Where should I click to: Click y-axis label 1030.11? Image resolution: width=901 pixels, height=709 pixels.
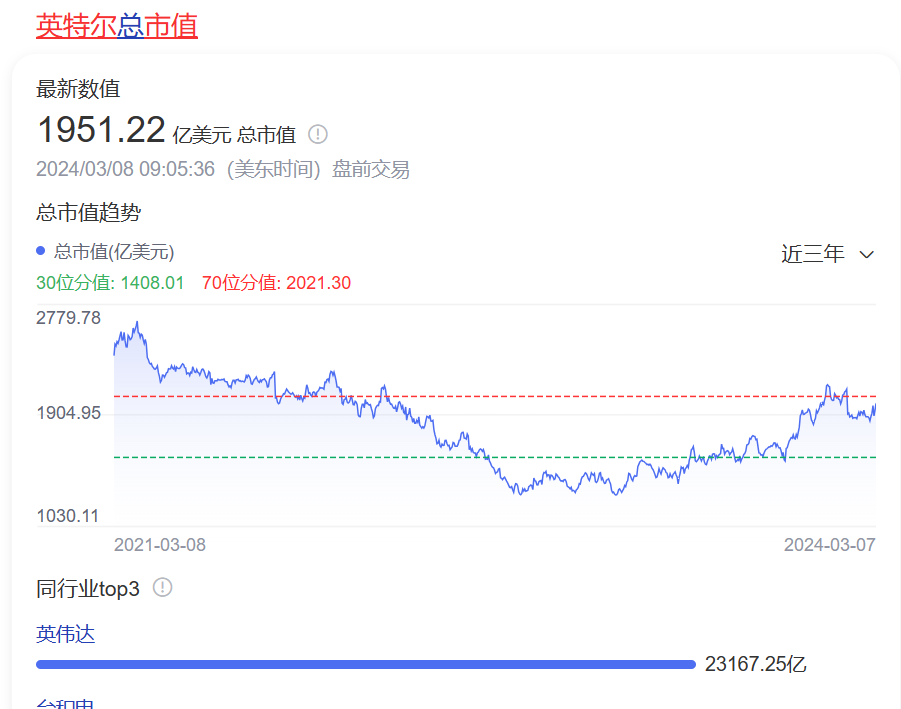pos(67,515)
